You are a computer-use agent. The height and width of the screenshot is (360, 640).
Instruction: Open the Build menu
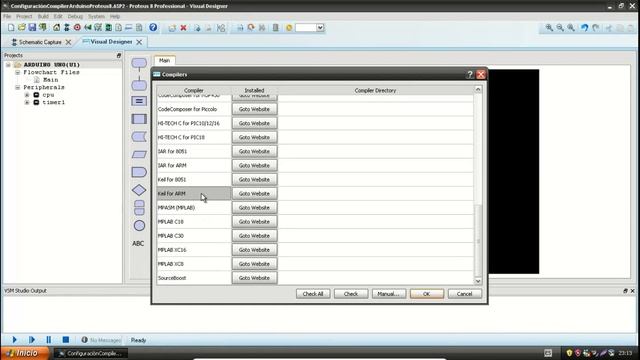(43, 16)
